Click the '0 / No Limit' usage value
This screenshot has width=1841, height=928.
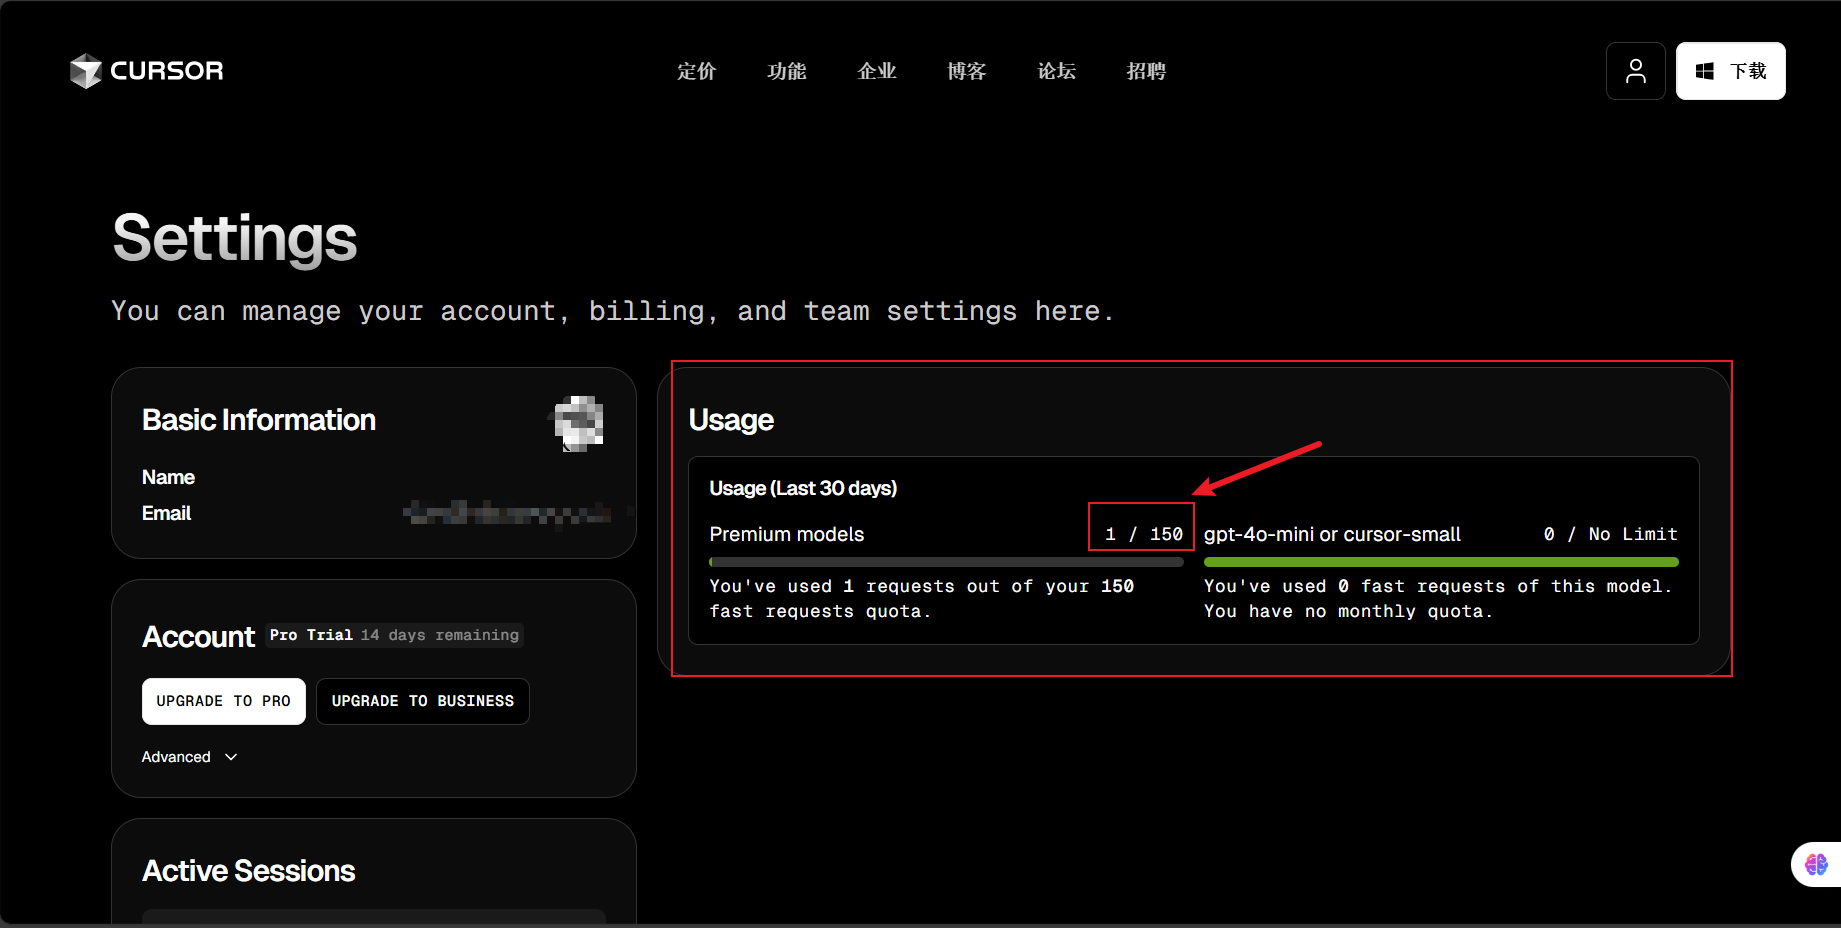tap(1610, 534)
